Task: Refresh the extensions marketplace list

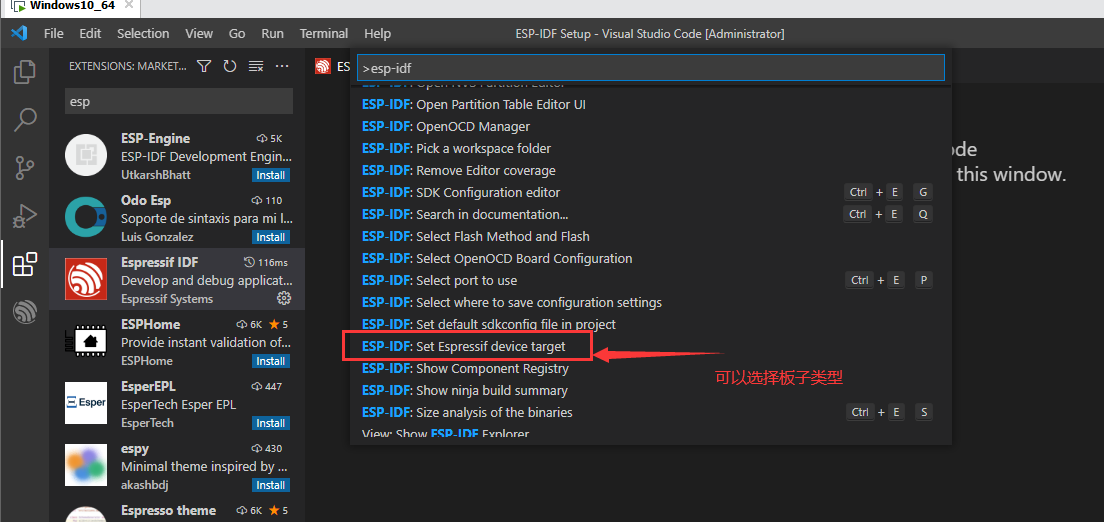Action: coord(230,67)
